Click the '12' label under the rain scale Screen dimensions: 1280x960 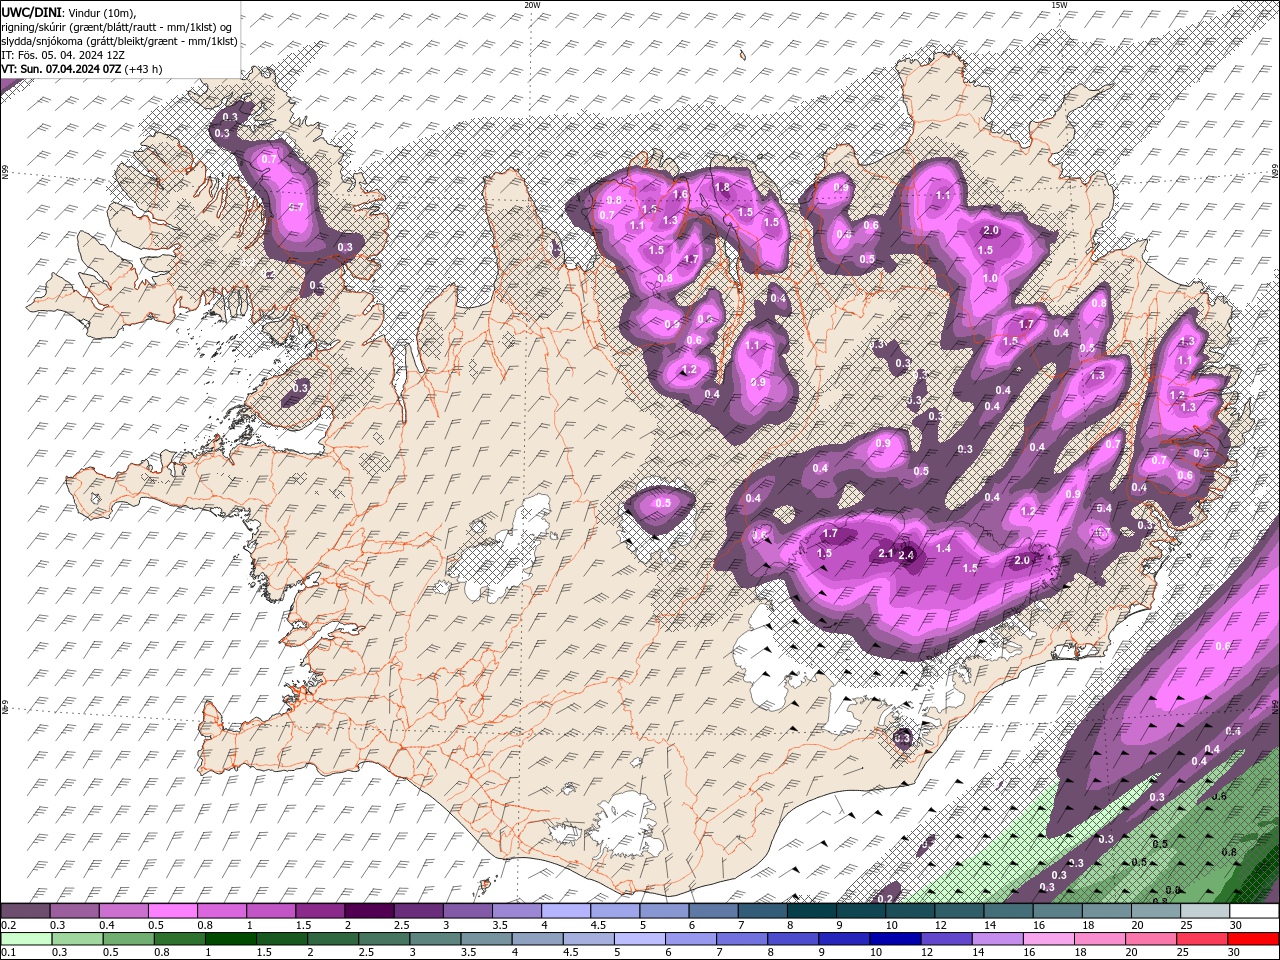click(x=927, y=953)
